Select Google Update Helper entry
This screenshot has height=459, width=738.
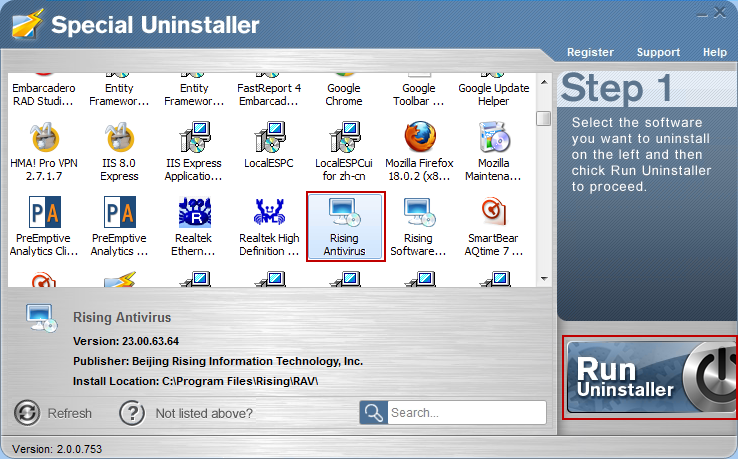click(494, 94)
